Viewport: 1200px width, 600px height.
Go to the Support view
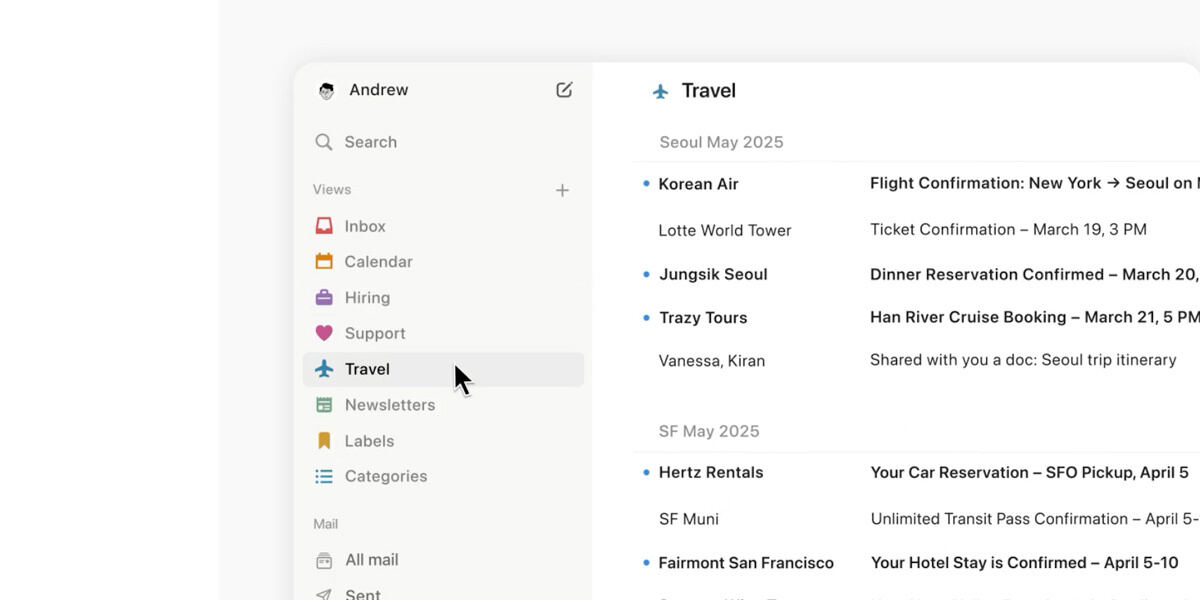(443, 333)
